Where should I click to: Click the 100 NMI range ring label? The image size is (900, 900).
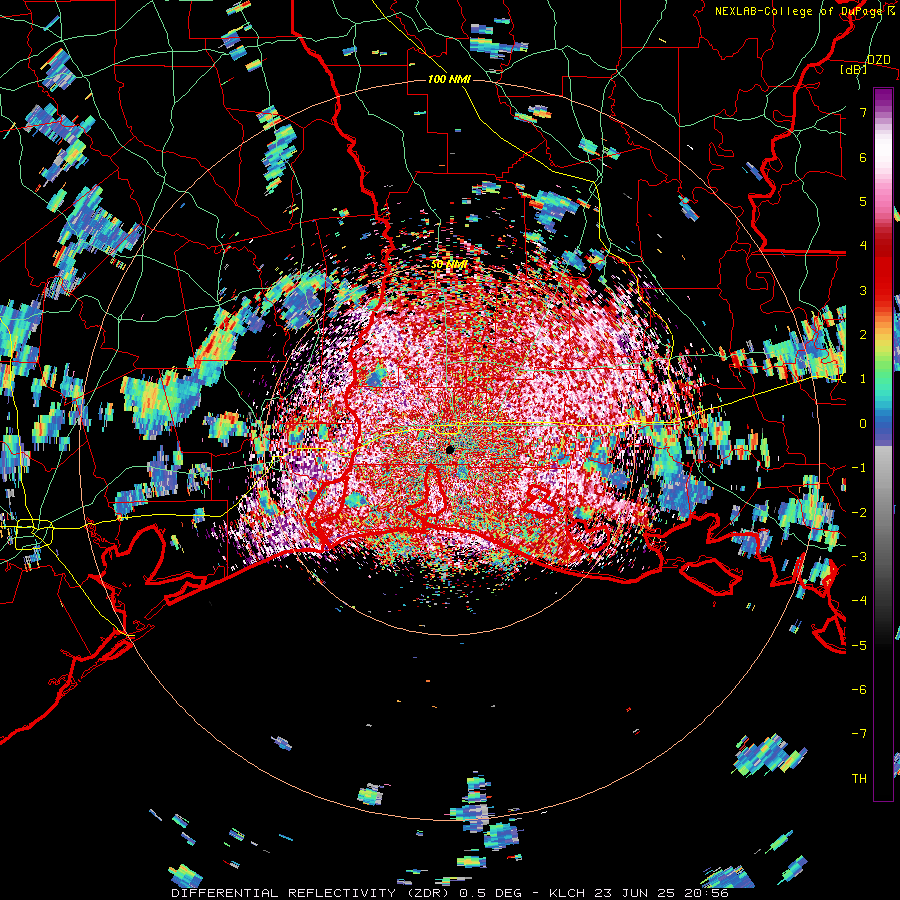pyautogui.click(x=449, y=79)
